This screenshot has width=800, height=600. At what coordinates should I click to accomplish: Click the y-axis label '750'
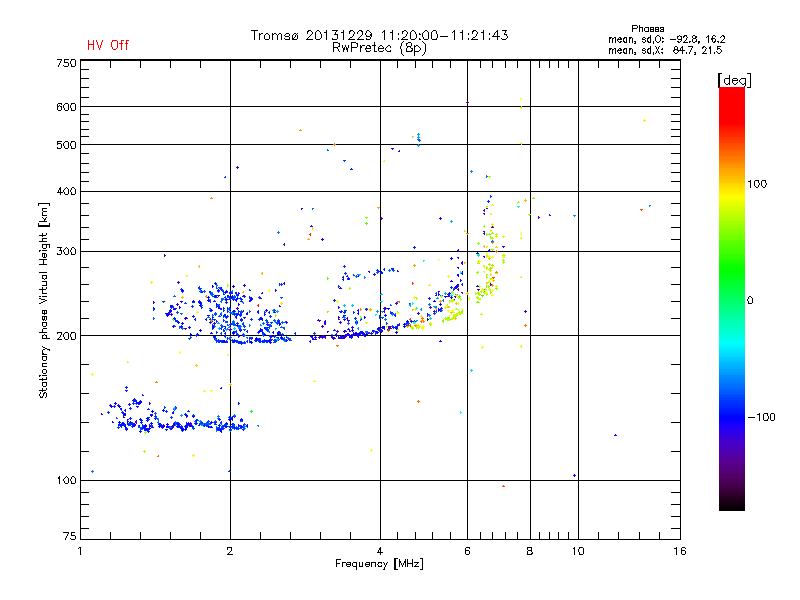coord(66,63)
